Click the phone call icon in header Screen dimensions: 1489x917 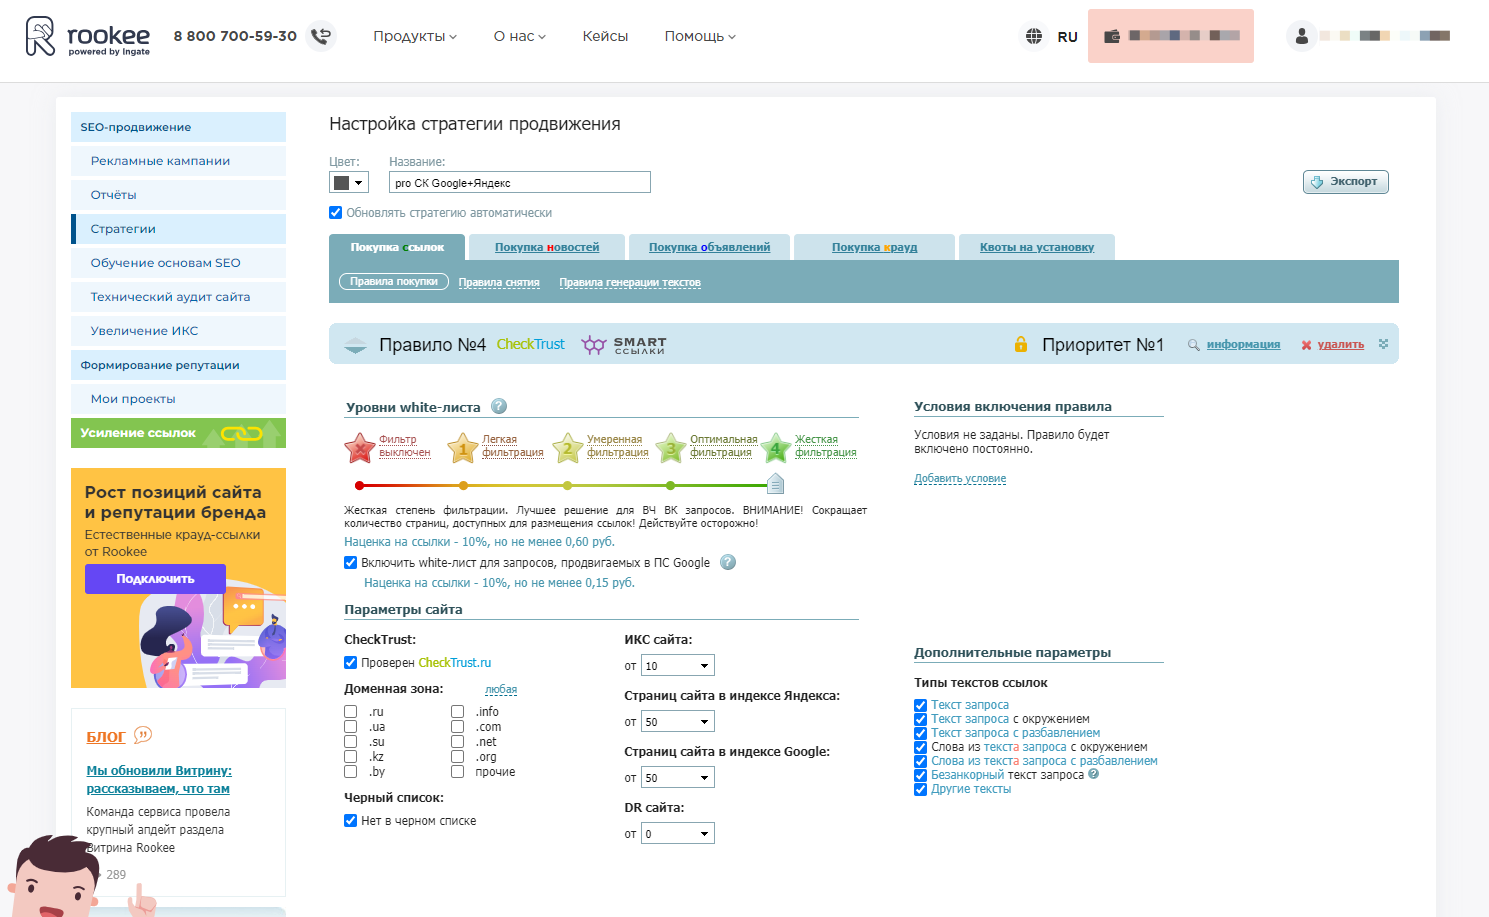tap(321, 36)
